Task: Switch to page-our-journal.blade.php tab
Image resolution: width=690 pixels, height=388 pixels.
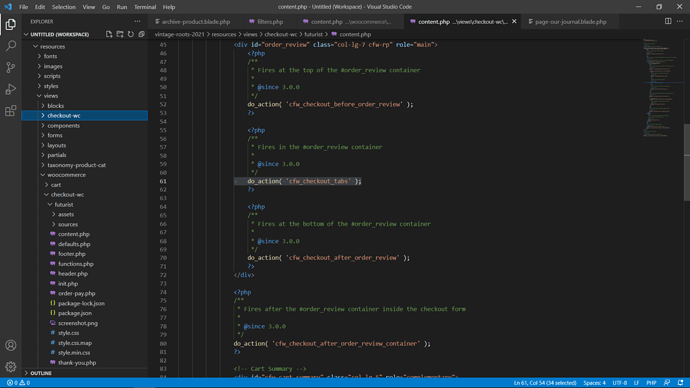Action: [570, 22]
